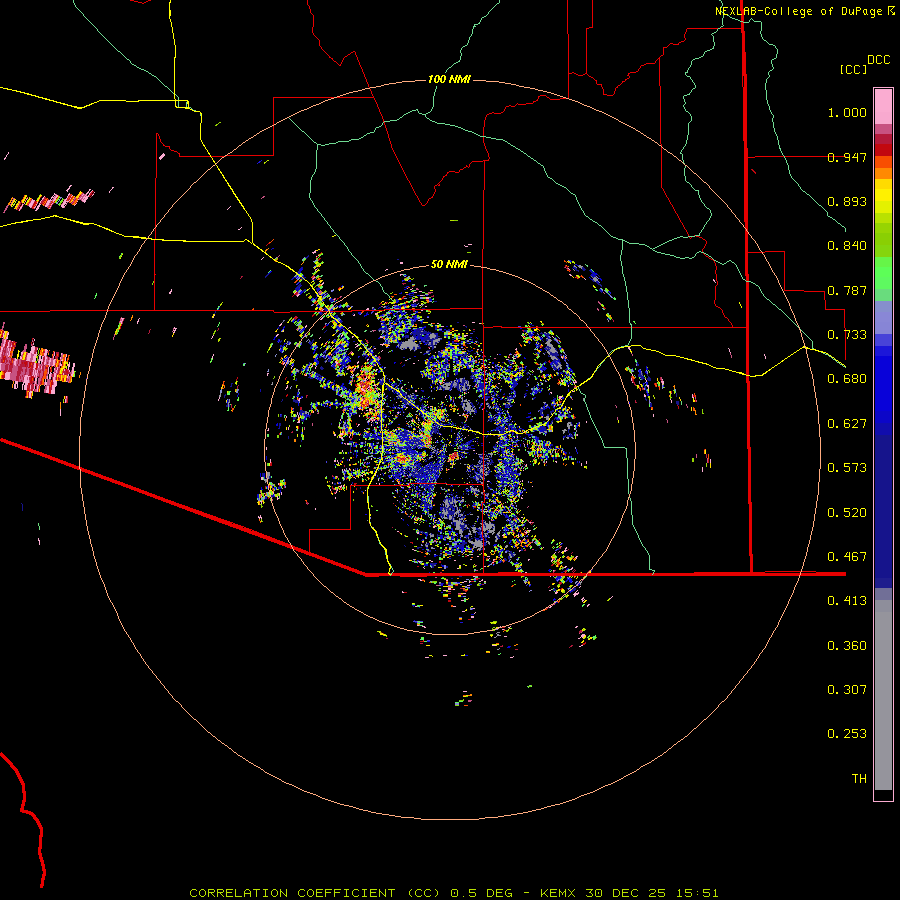Click the 0.467 scale value

pyautogui.click(x=847, y=557)
